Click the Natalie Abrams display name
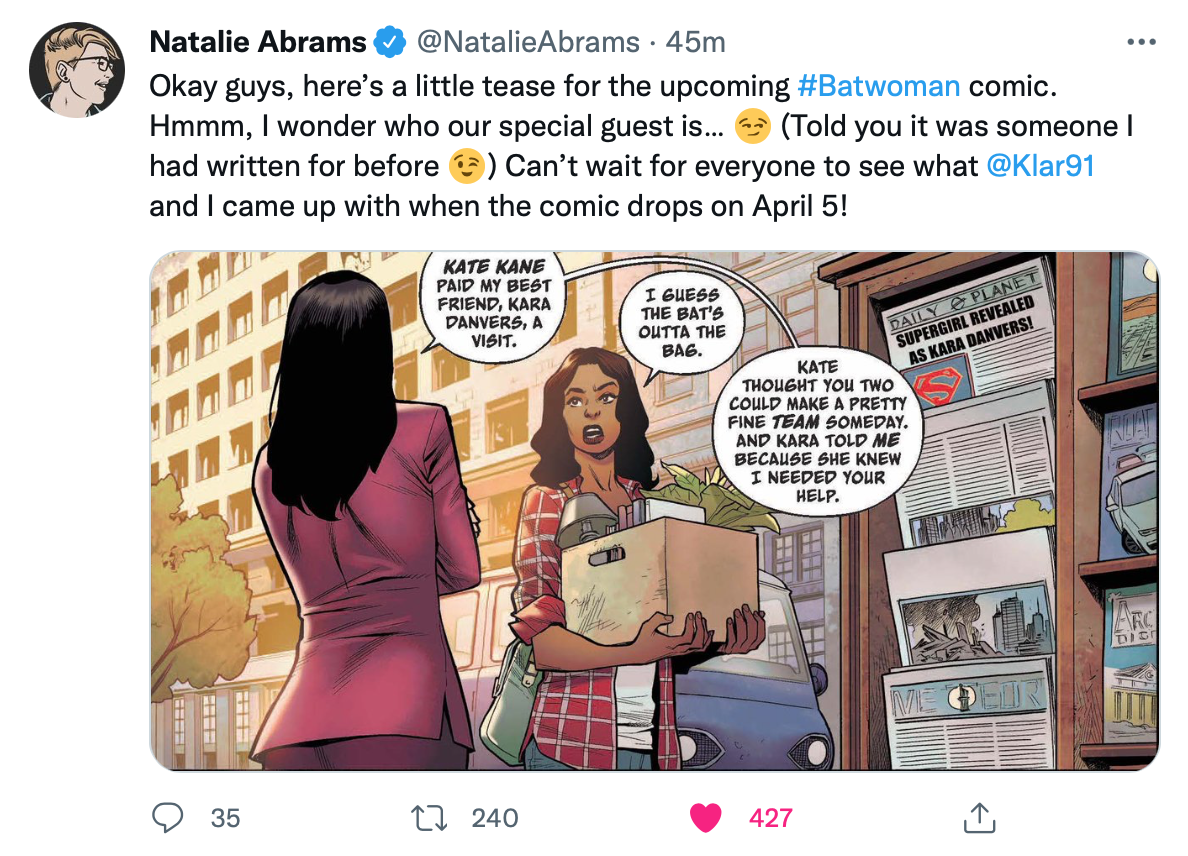Viewport: 1188px width, 856px height. coord(258,42)
